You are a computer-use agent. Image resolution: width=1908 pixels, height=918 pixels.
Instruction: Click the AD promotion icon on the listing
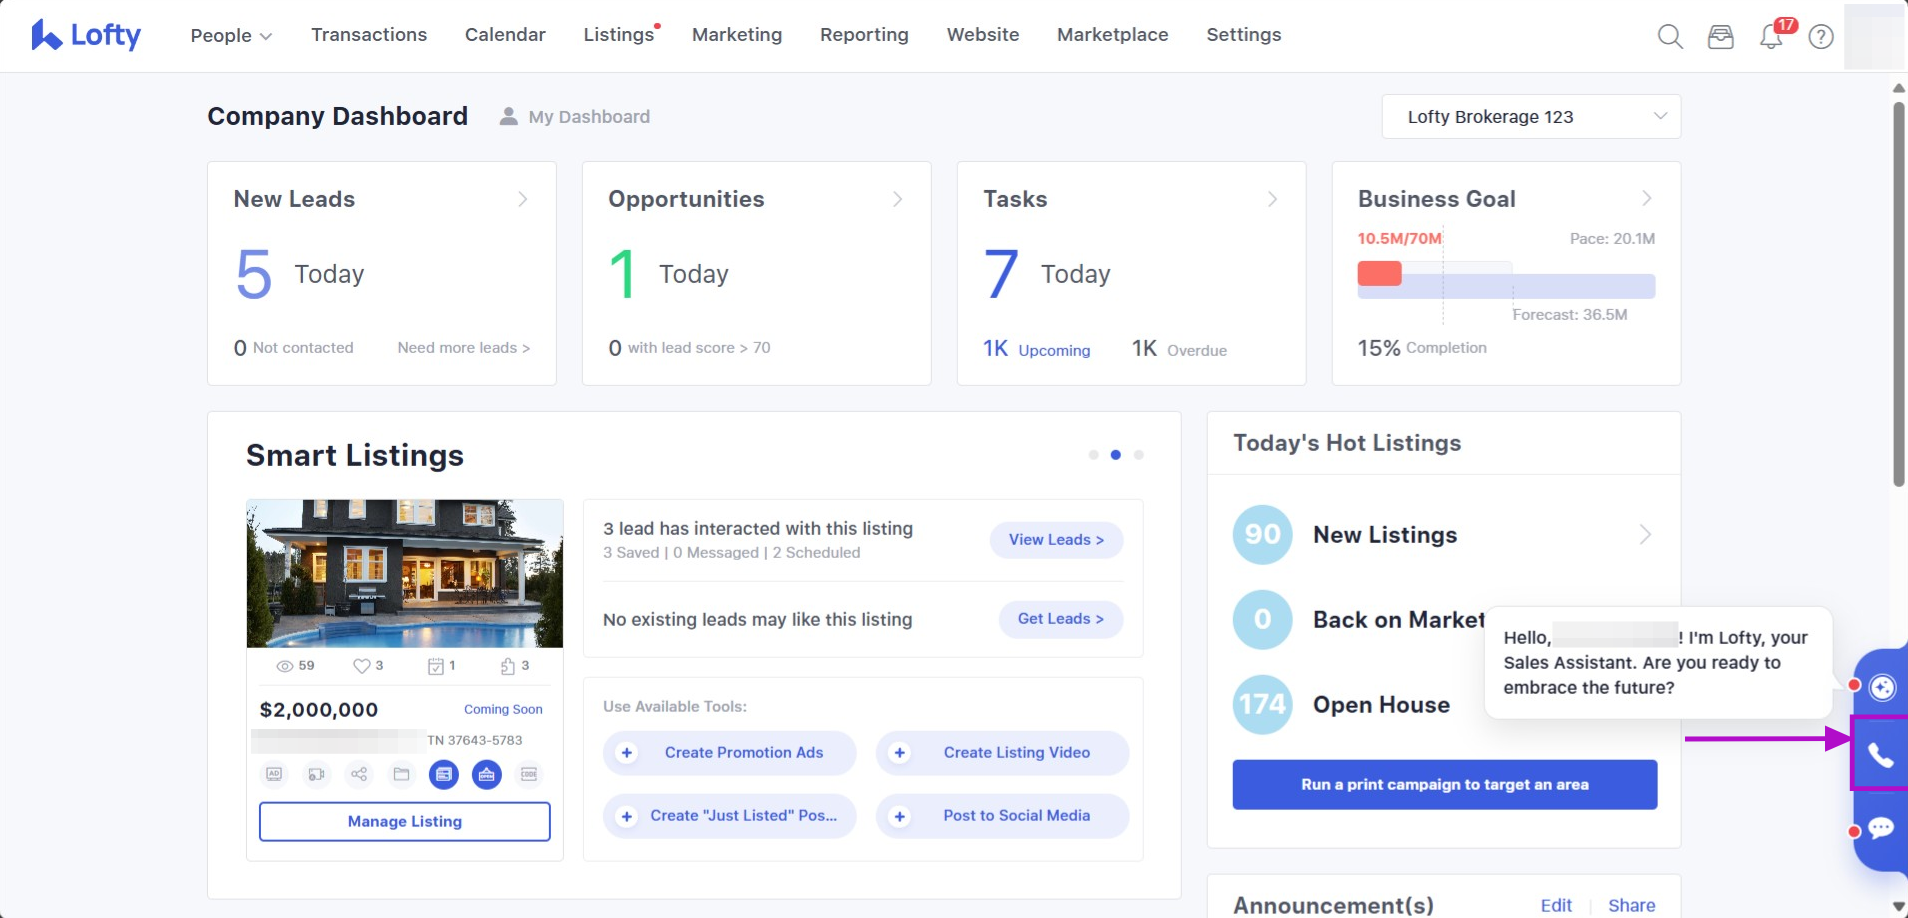[274, 774]
